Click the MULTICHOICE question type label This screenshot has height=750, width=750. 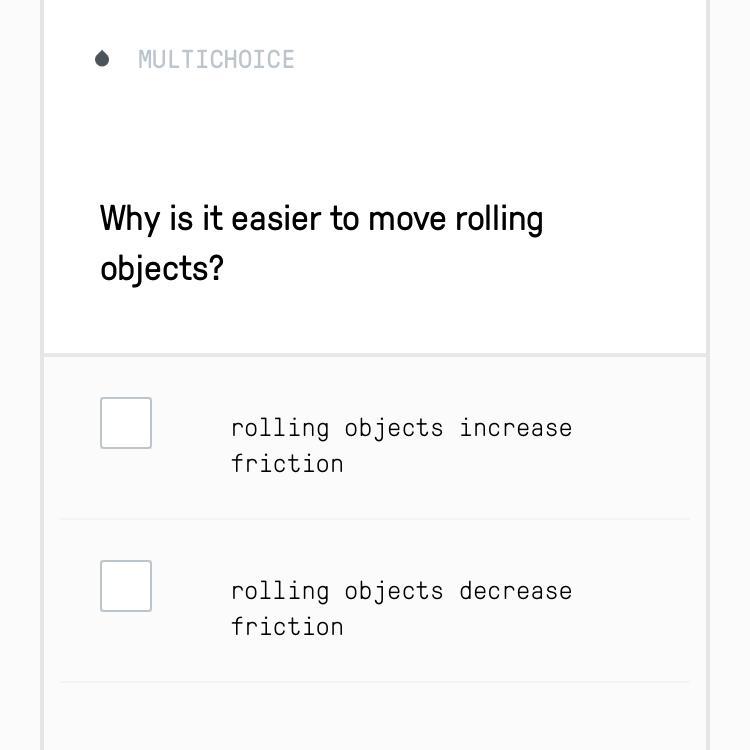click(x=216, y=60)
